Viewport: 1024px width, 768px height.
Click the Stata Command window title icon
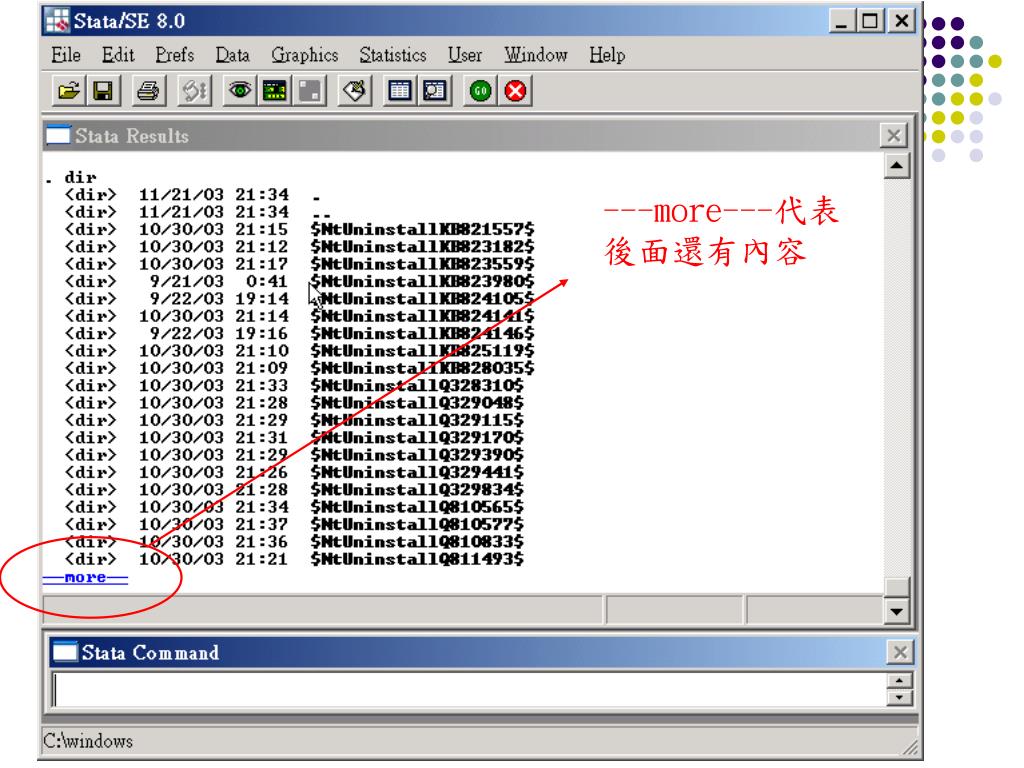tap(65, 652)
